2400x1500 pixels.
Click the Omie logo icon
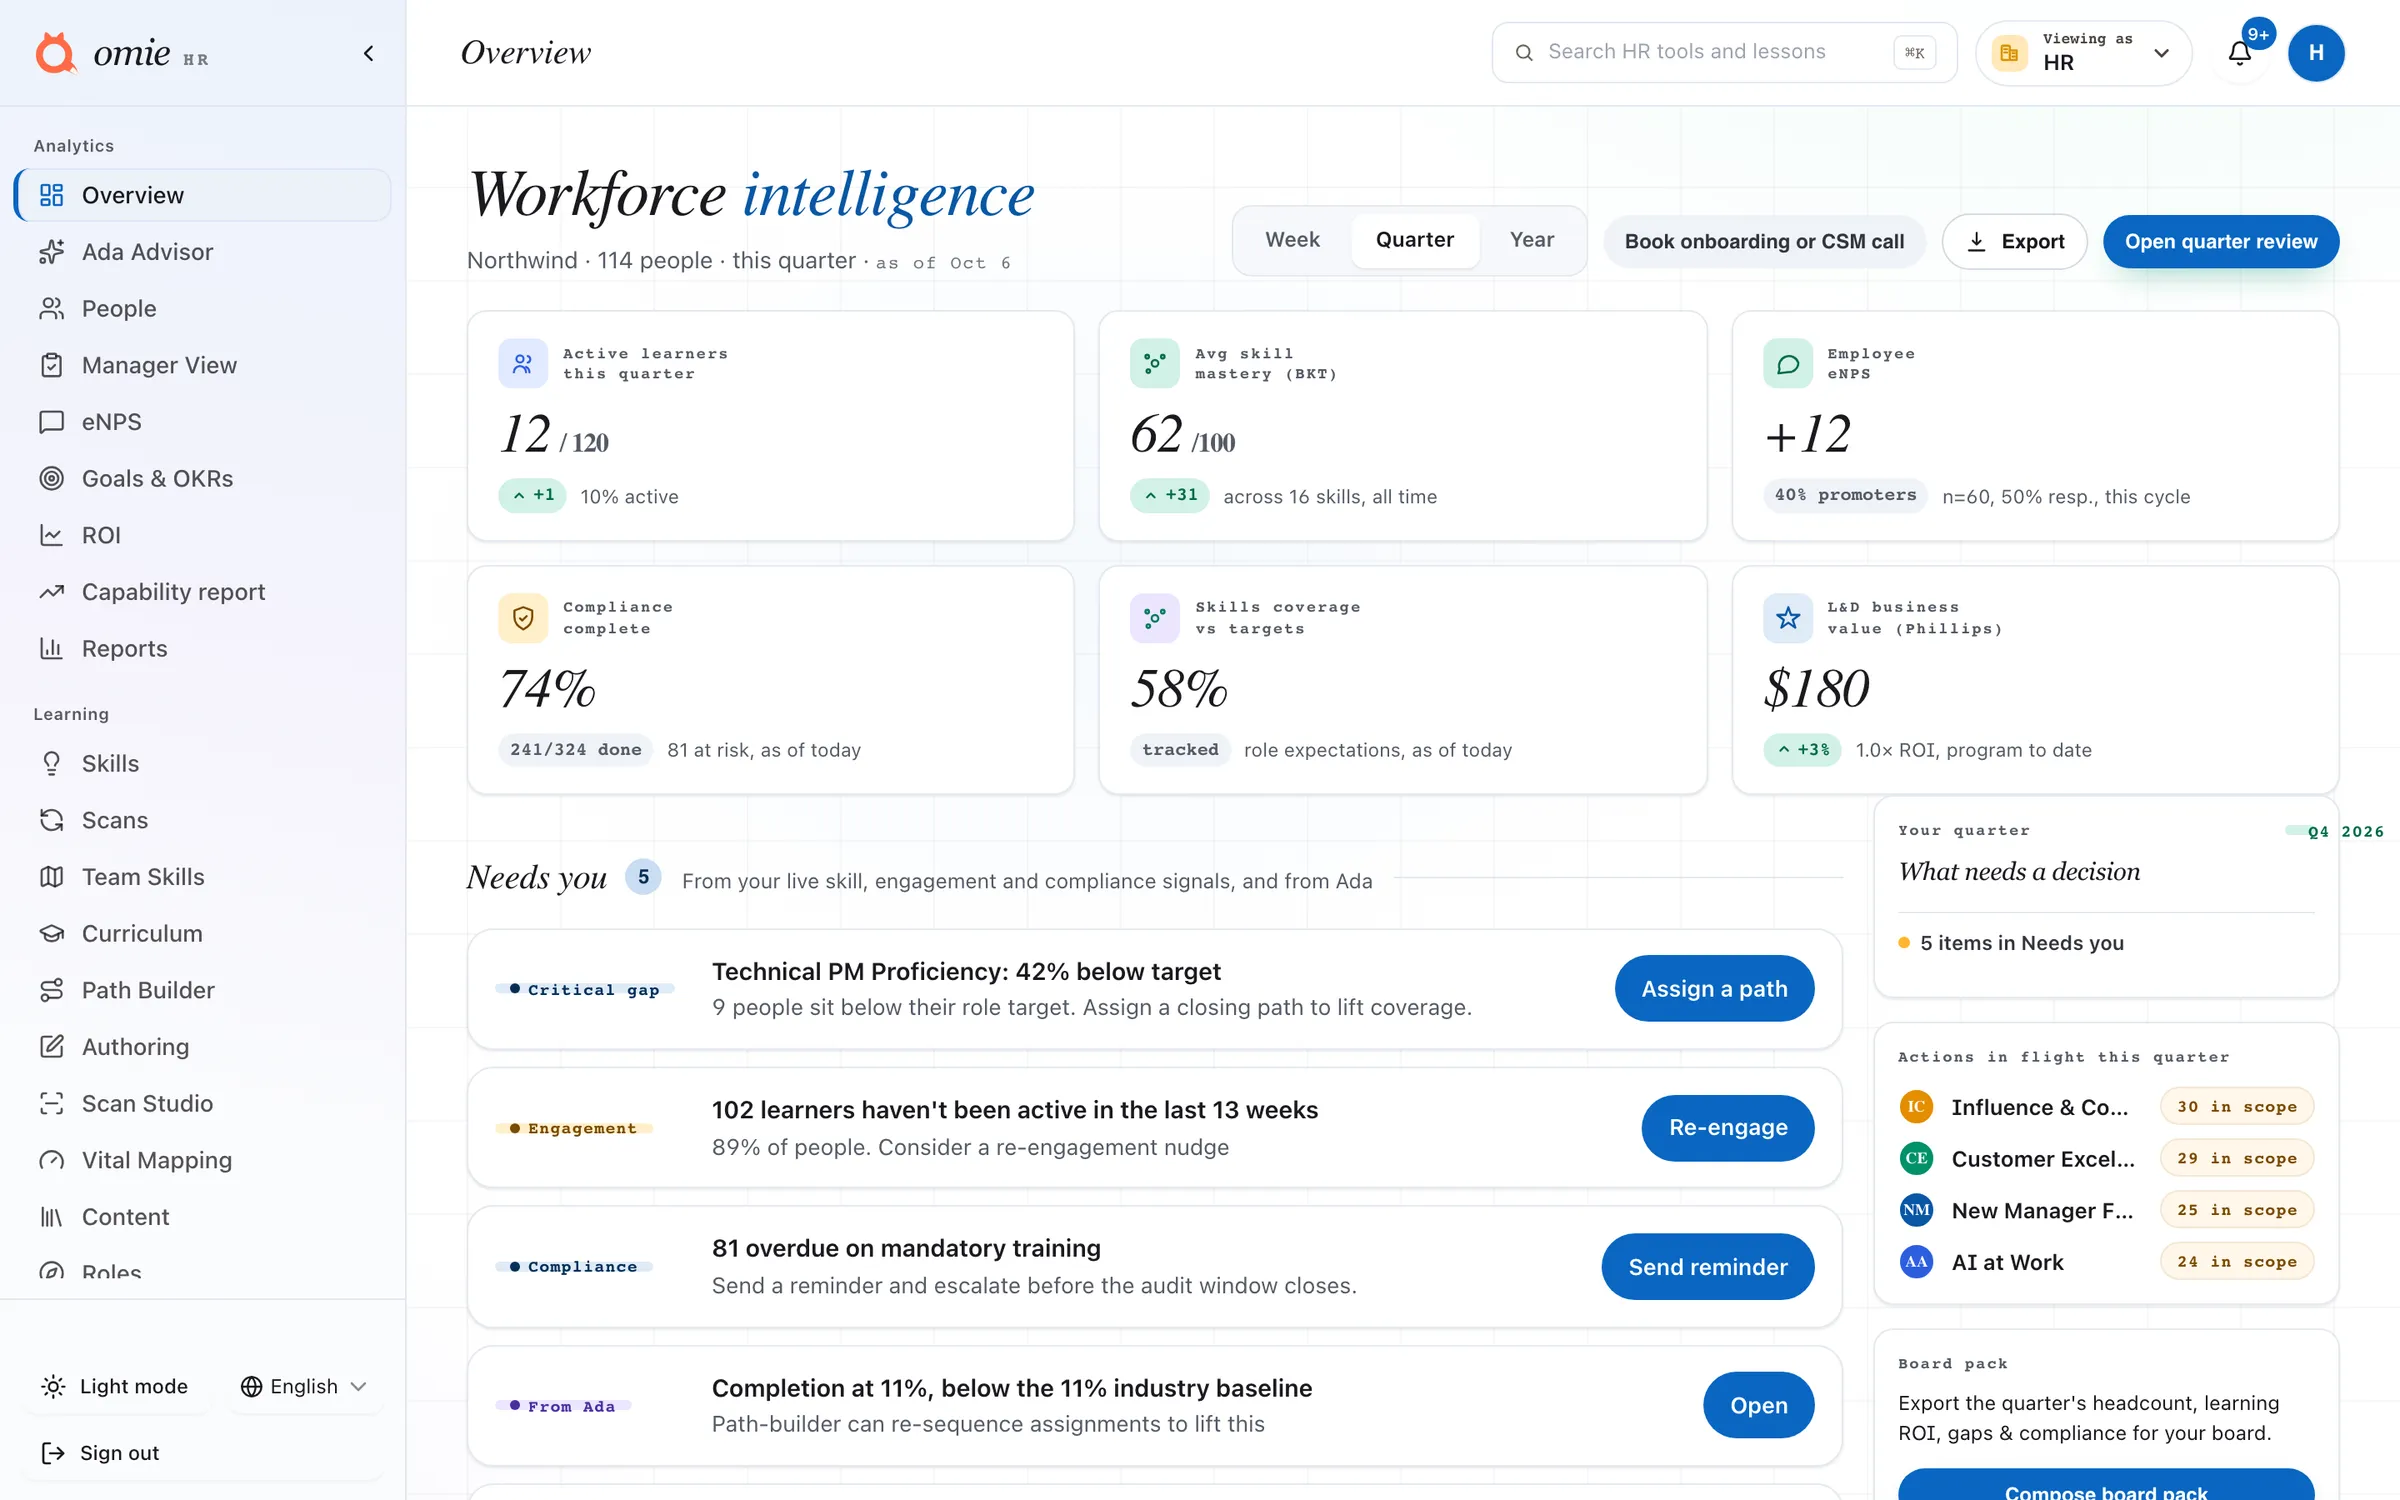coord(56,53)
